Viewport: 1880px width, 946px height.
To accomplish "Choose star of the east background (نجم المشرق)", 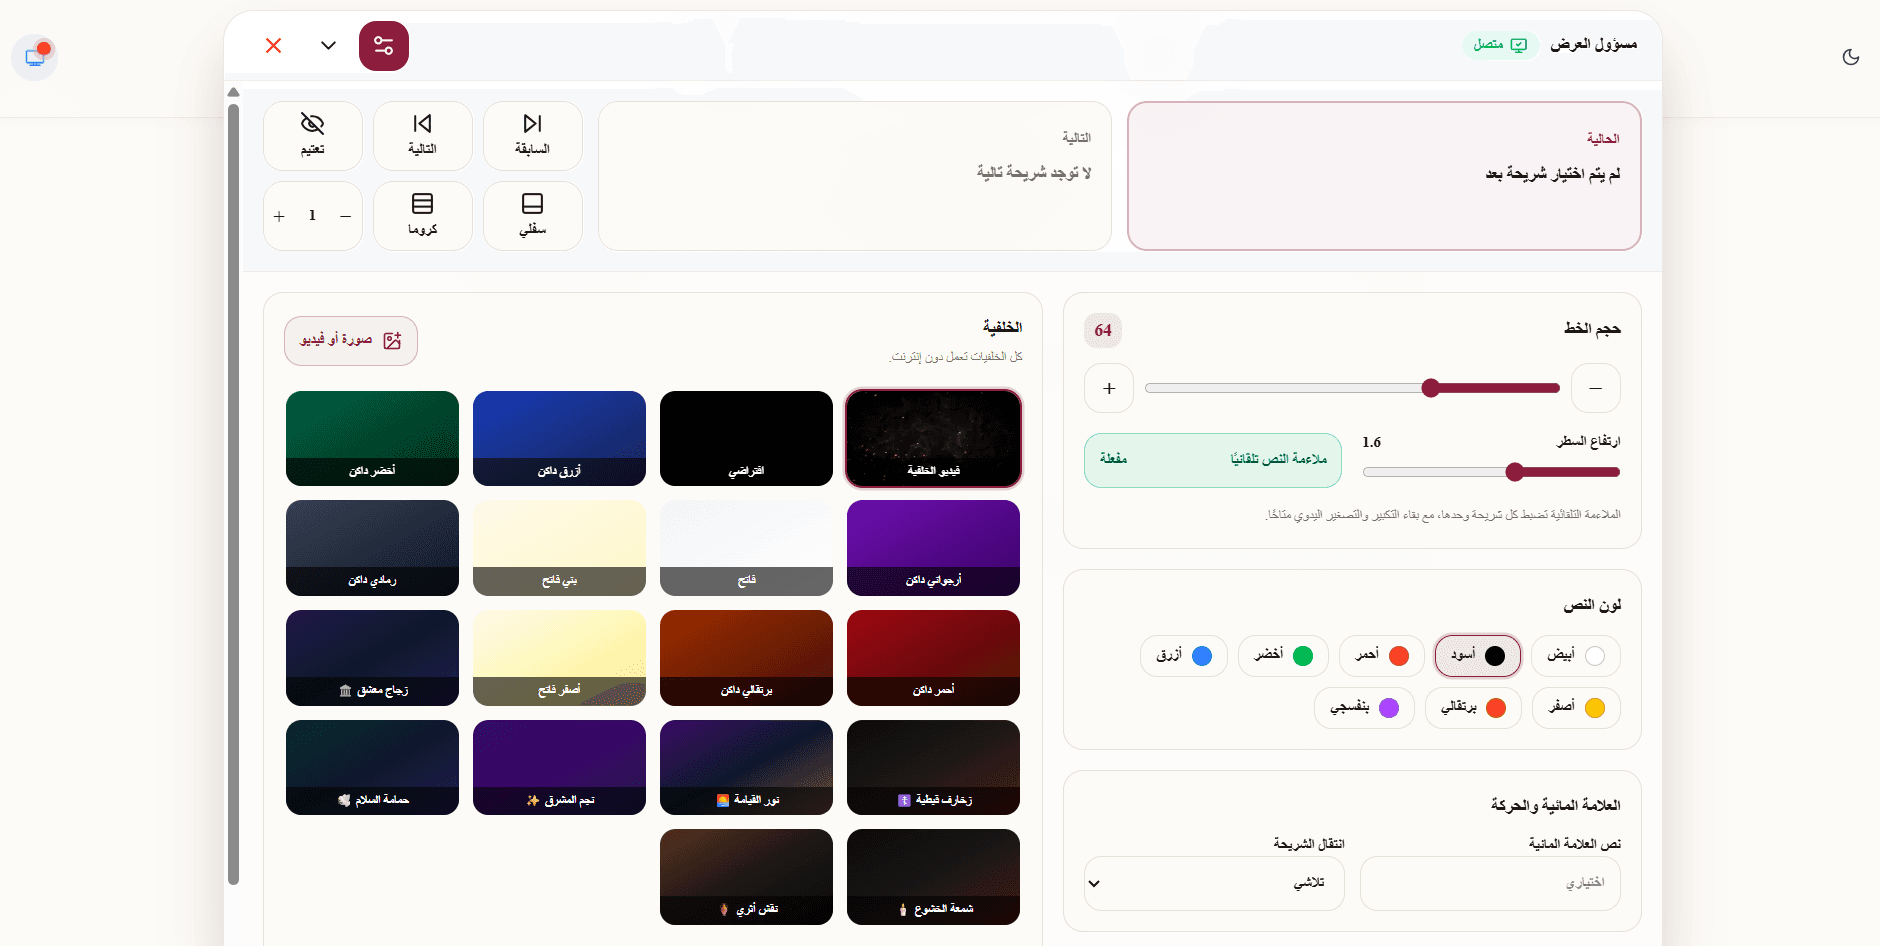I will pos(559,768).
